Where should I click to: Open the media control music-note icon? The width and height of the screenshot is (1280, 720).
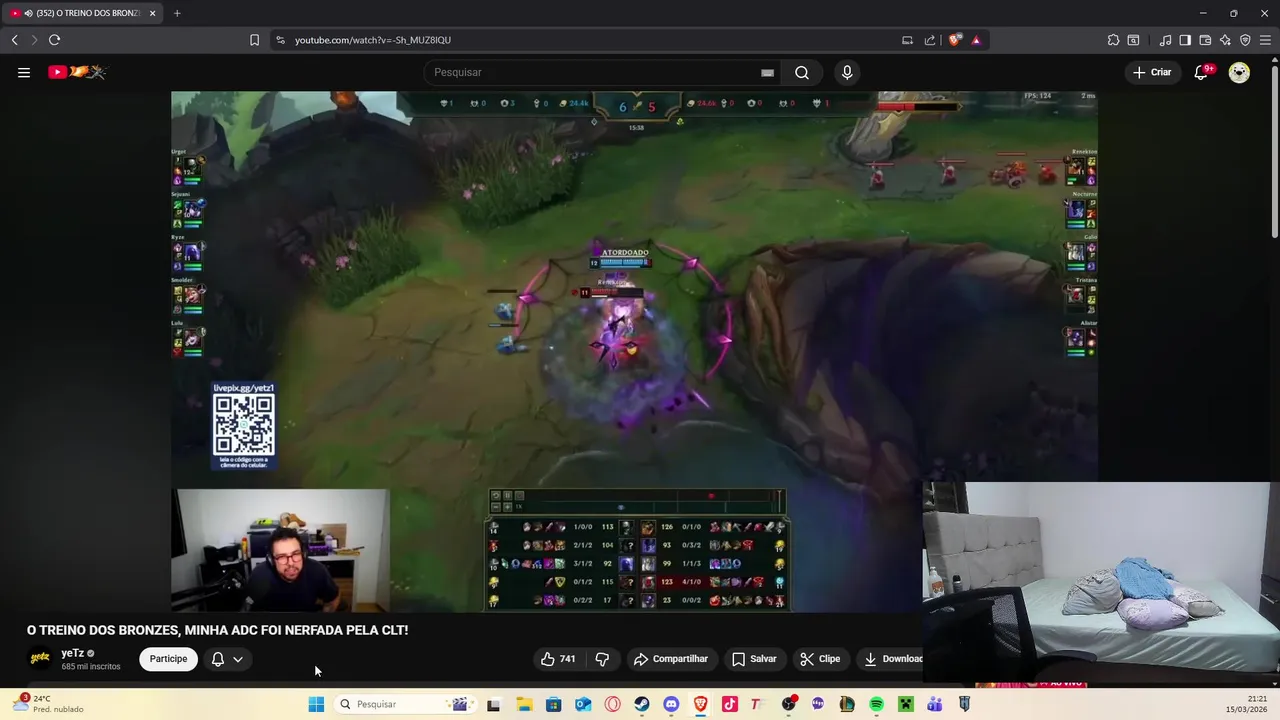(x=1165, y=40)
